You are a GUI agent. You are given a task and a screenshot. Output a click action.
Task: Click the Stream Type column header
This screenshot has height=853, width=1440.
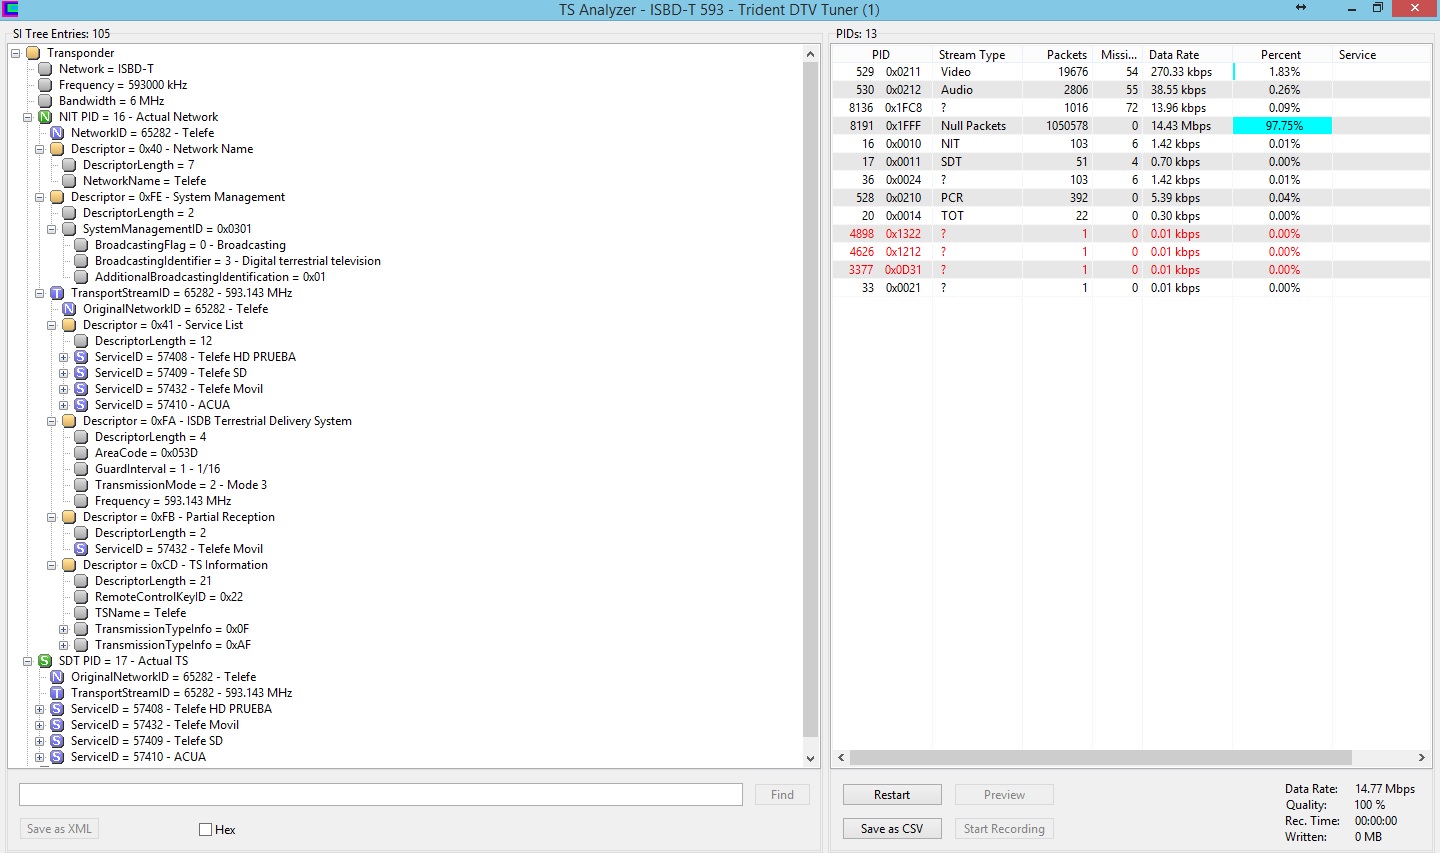(971, 55)
